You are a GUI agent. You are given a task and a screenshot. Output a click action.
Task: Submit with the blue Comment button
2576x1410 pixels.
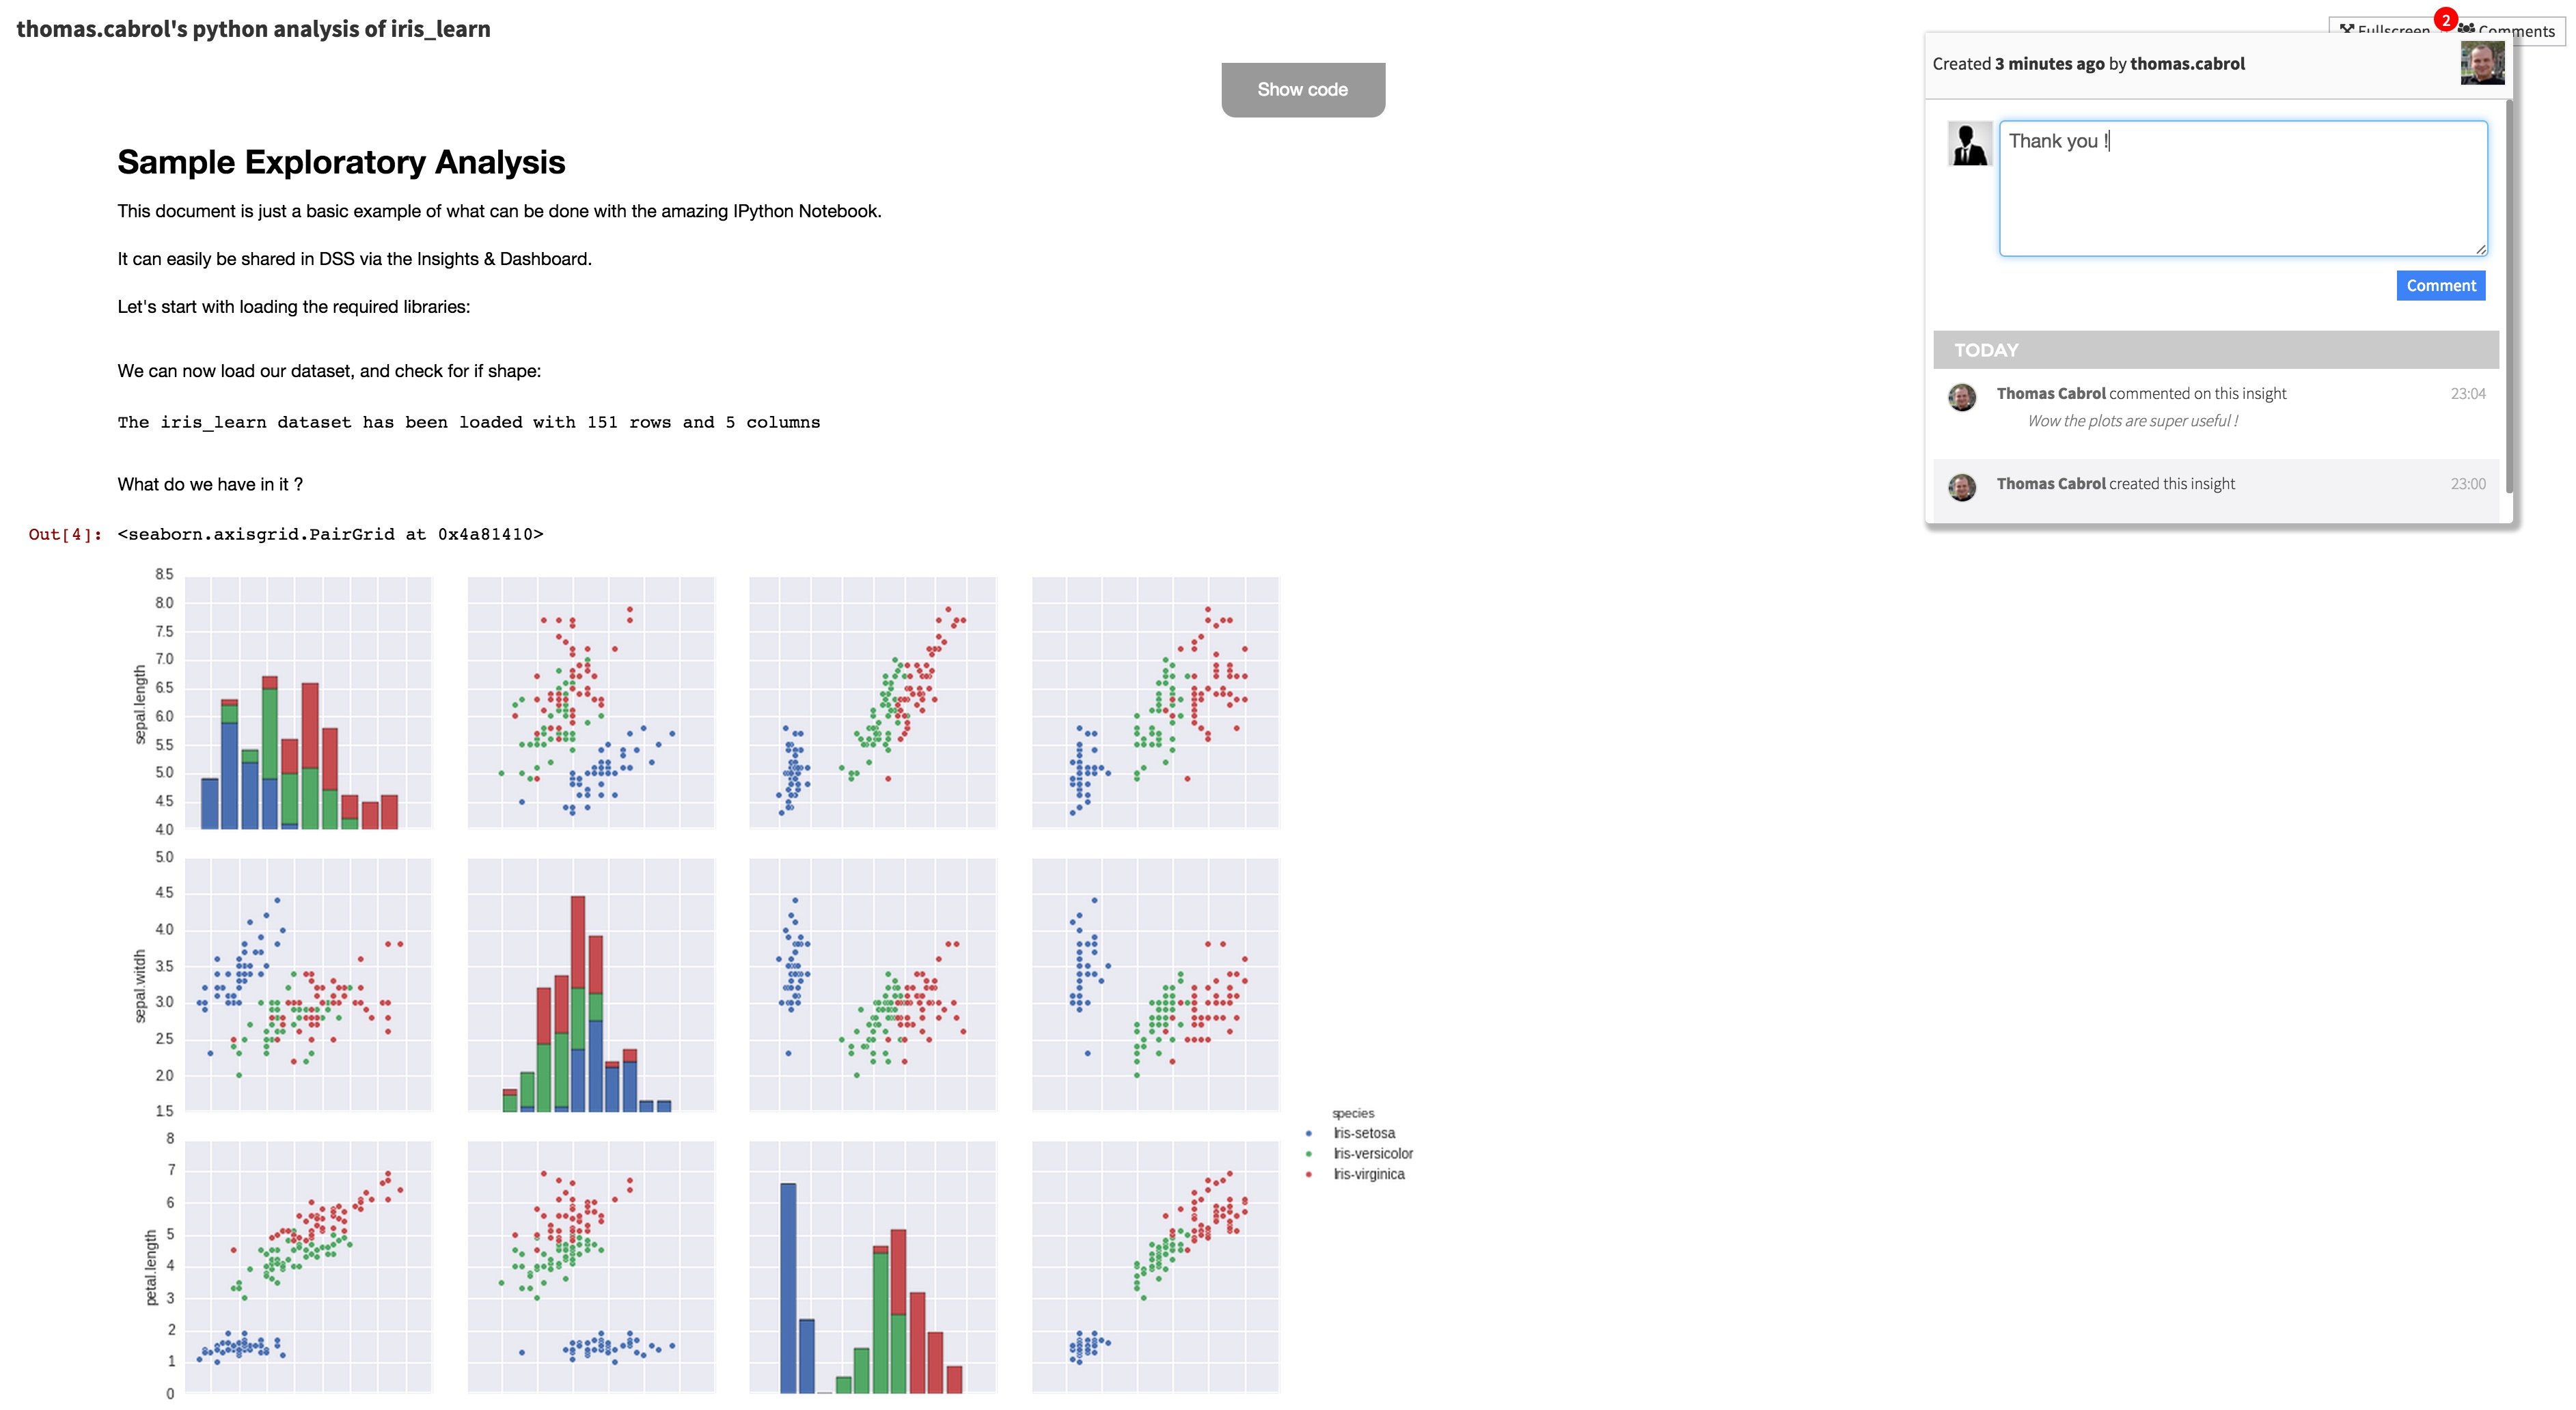(x=2440, y=286)
